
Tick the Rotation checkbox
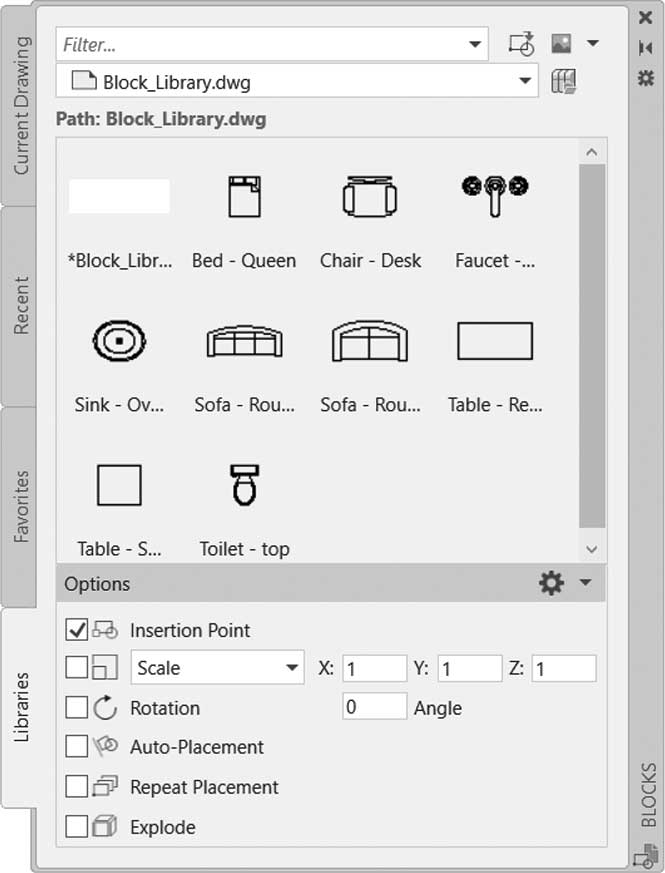pyautogui.click(x=76, y=708)
